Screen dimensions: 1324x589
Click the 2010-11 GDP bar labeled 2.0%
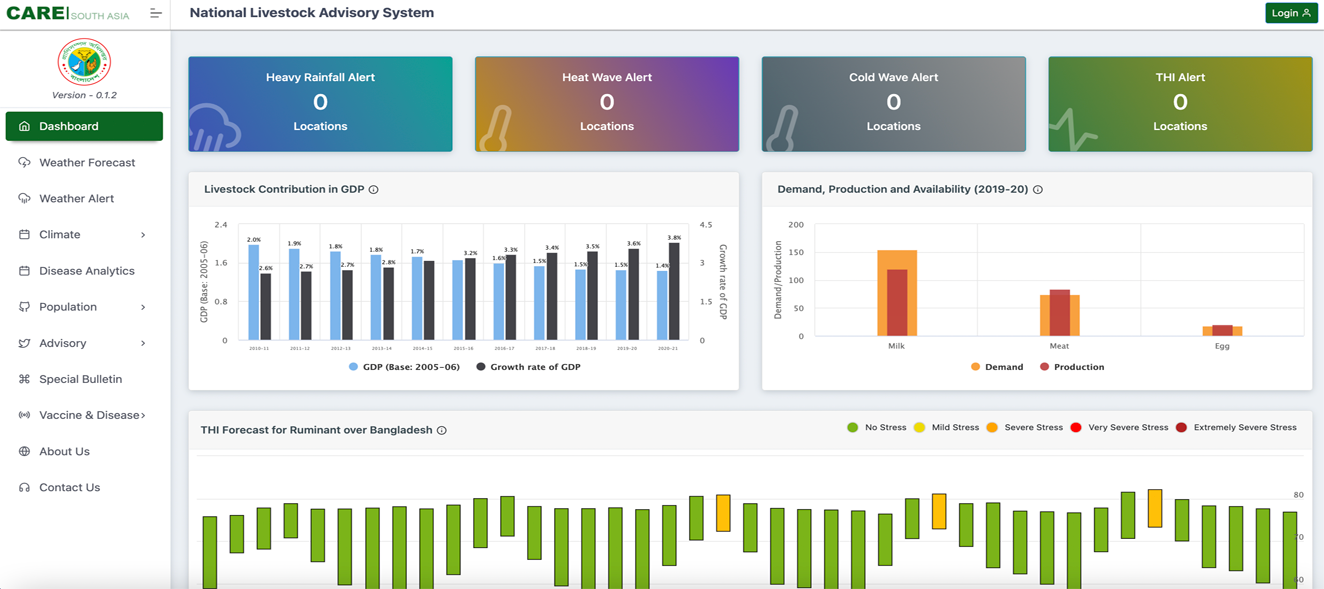(254, 293)
